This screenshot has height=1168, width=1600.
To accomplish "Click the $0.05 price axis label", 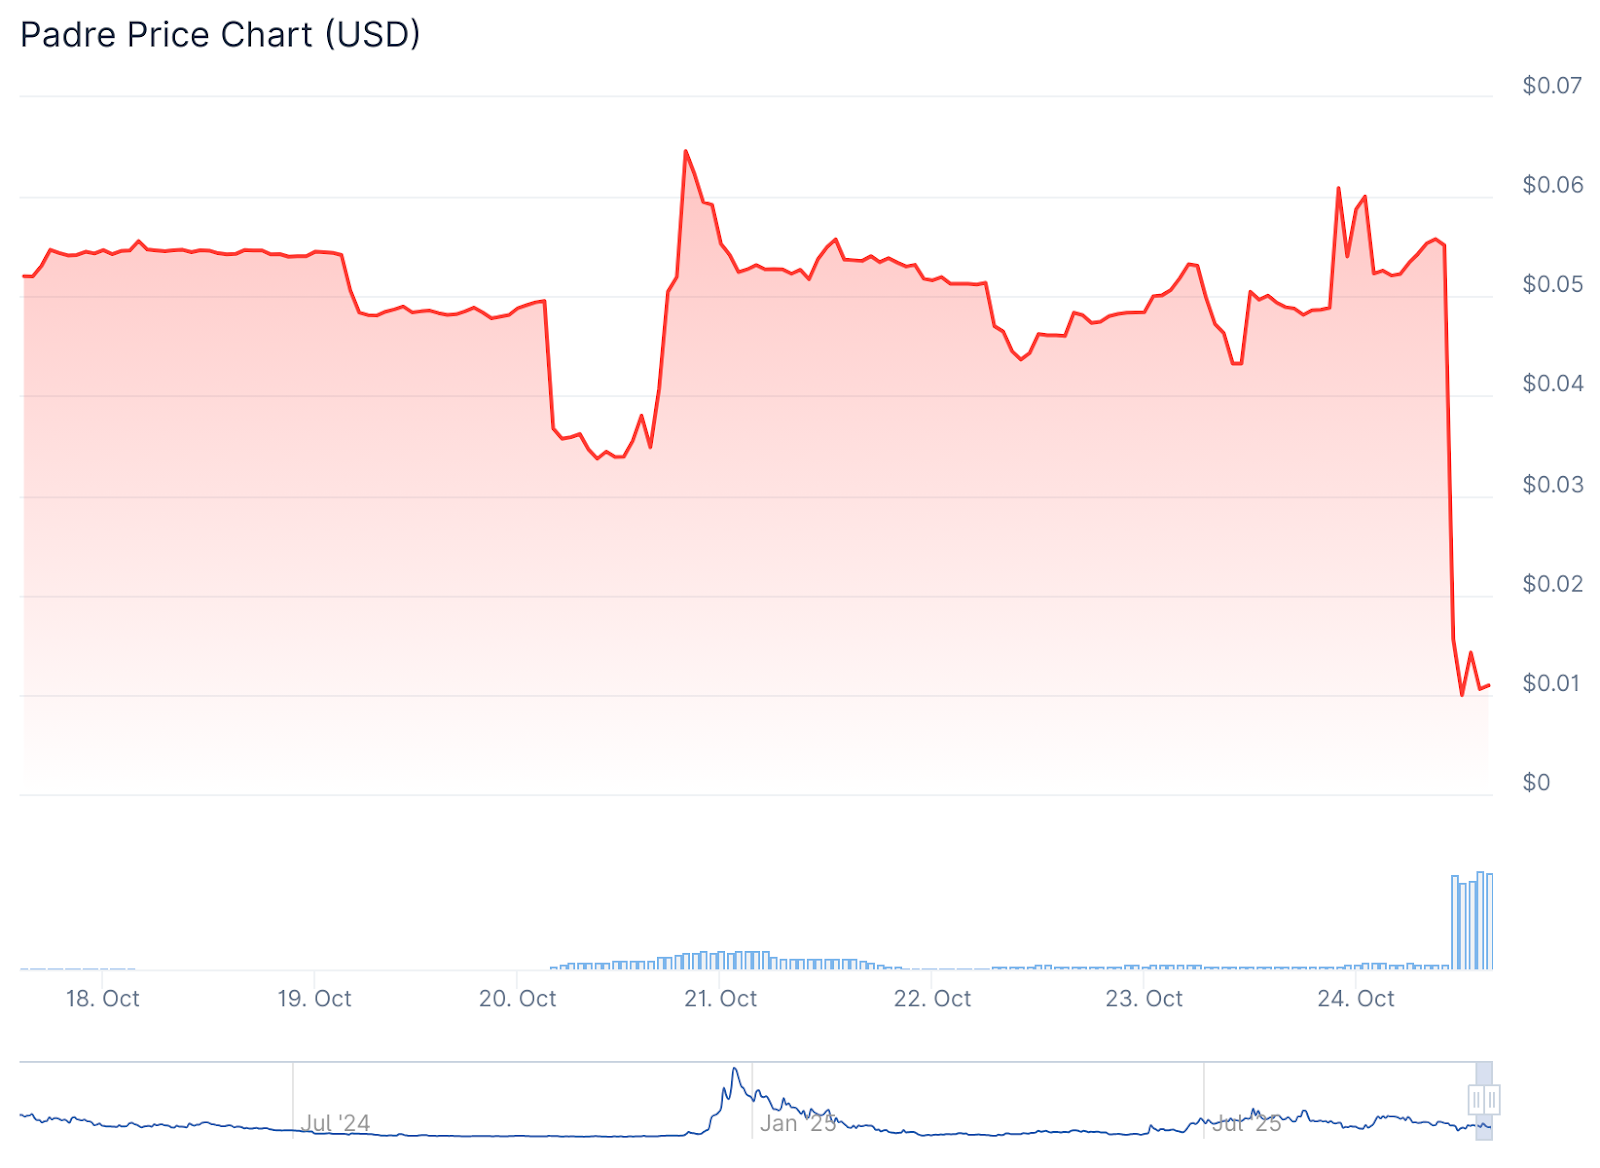I will click(x=1552, y=285).
